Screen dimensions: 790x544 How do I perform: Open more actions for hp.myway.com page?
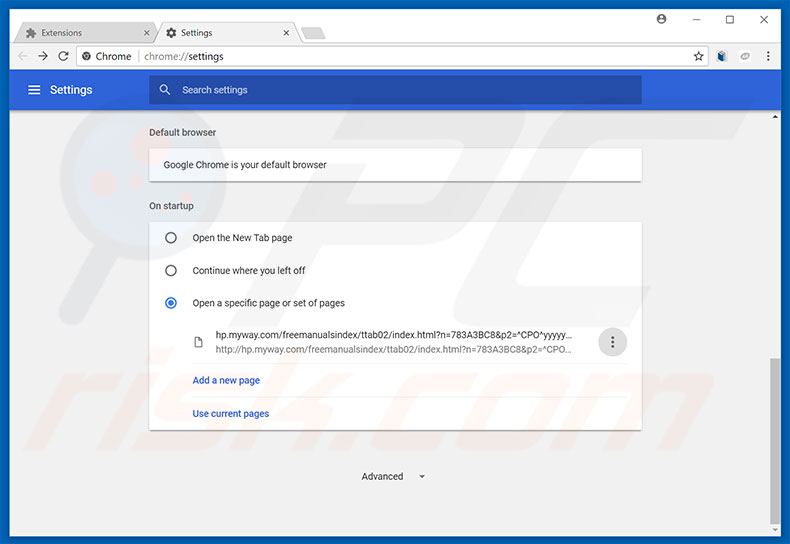tap(612, 342)
